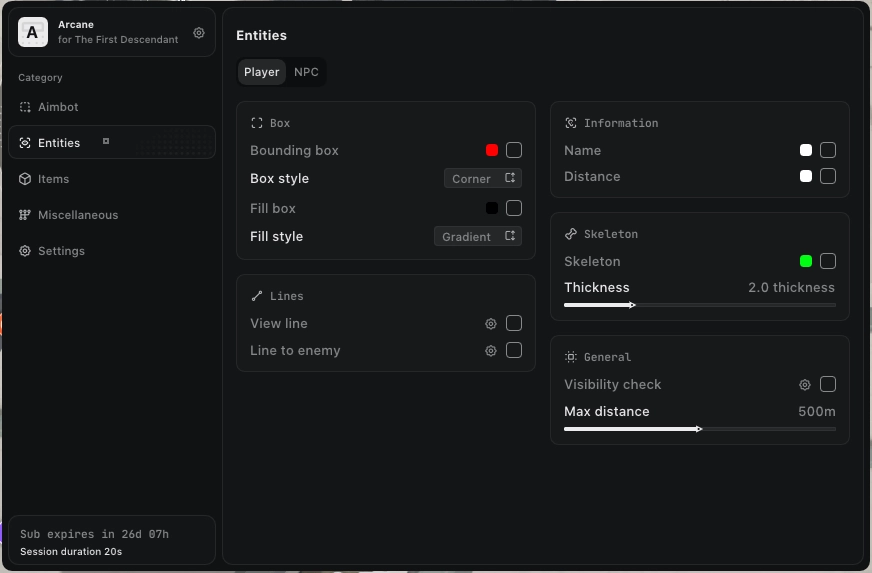Open header gear settings icon
Viewport: 872px width, 573px height.
pyautogui.click(x=199, y=33)
